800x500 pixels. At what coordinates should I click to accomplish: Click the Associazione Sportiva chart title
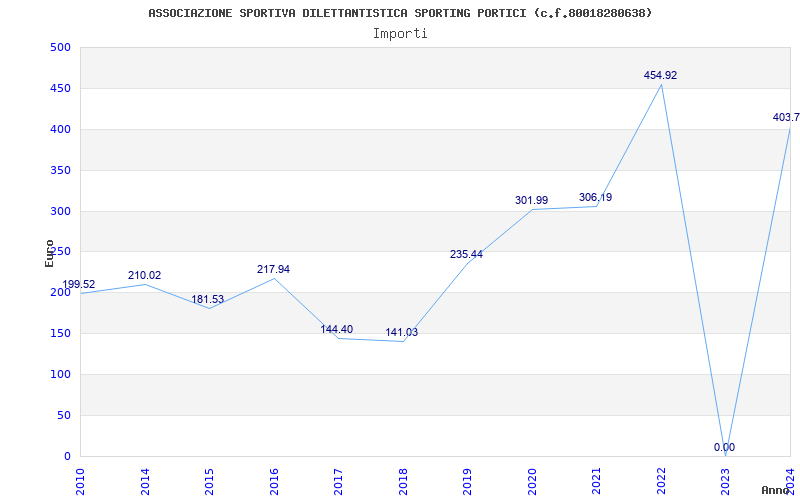point(400,13)
